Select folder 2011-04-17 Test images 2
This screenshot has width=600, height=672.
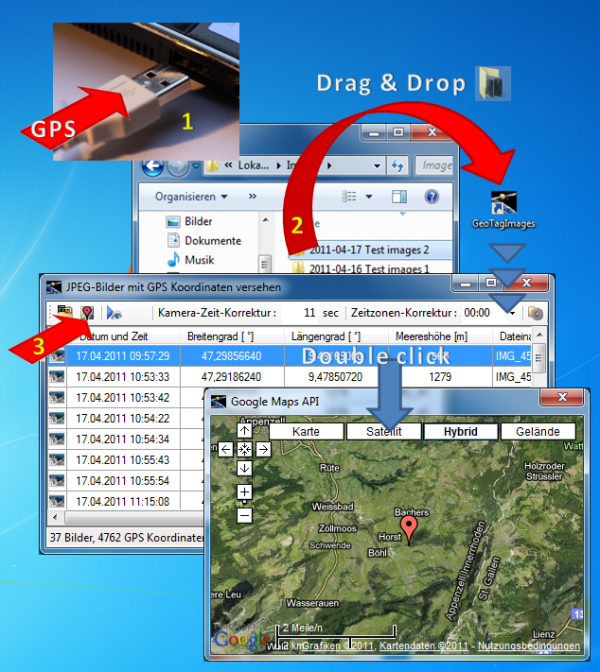coord(369,250)
